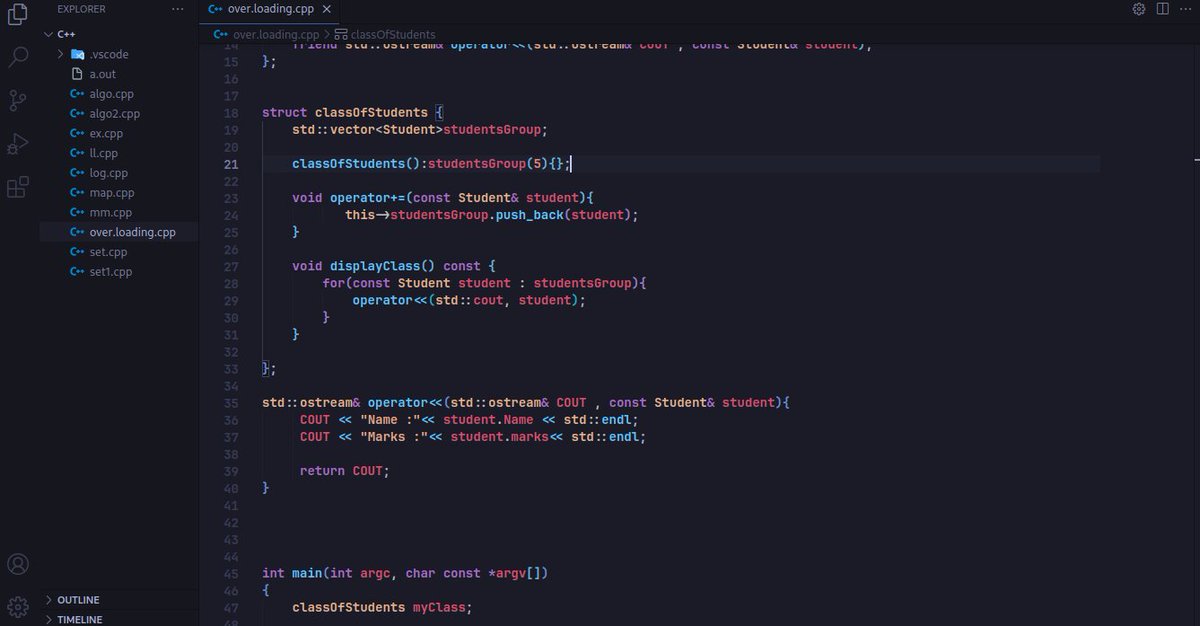Viewport: 1200px width, 626px height.
Task: Click the C++ icon beside algo.cpp
Action: pyautogui.click(x=77, y=94)
